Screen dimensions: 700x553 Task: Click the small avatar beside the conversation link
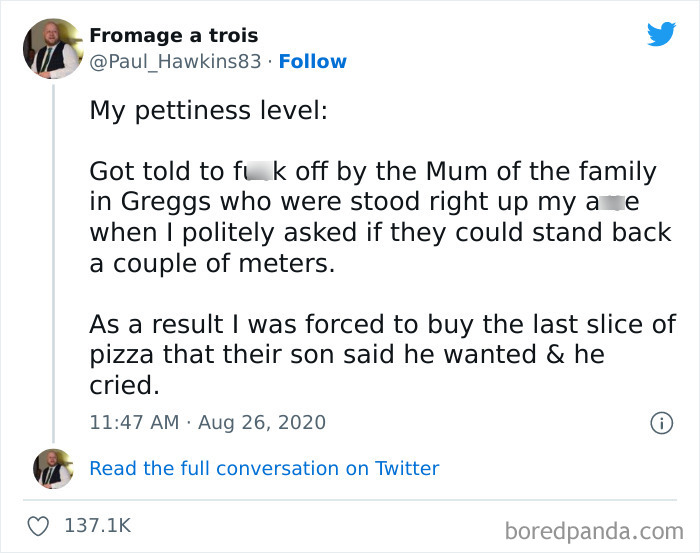coord(52,468)
